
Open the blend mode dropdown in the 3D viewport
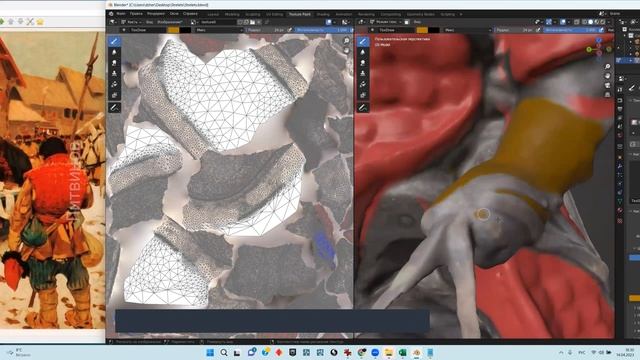pos(467,30)
